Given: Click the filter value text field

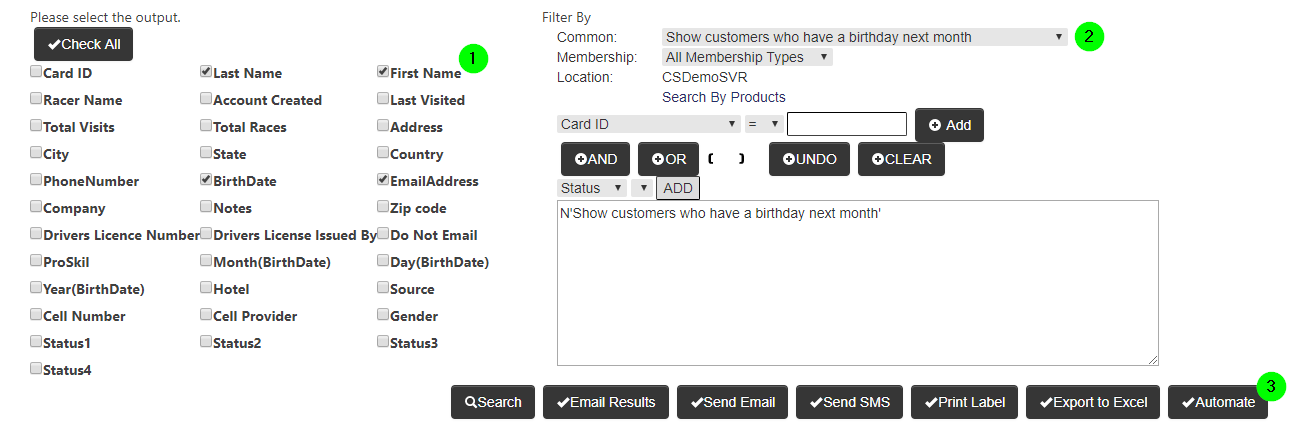Looking at the screenshot, I should click(847, 124).
